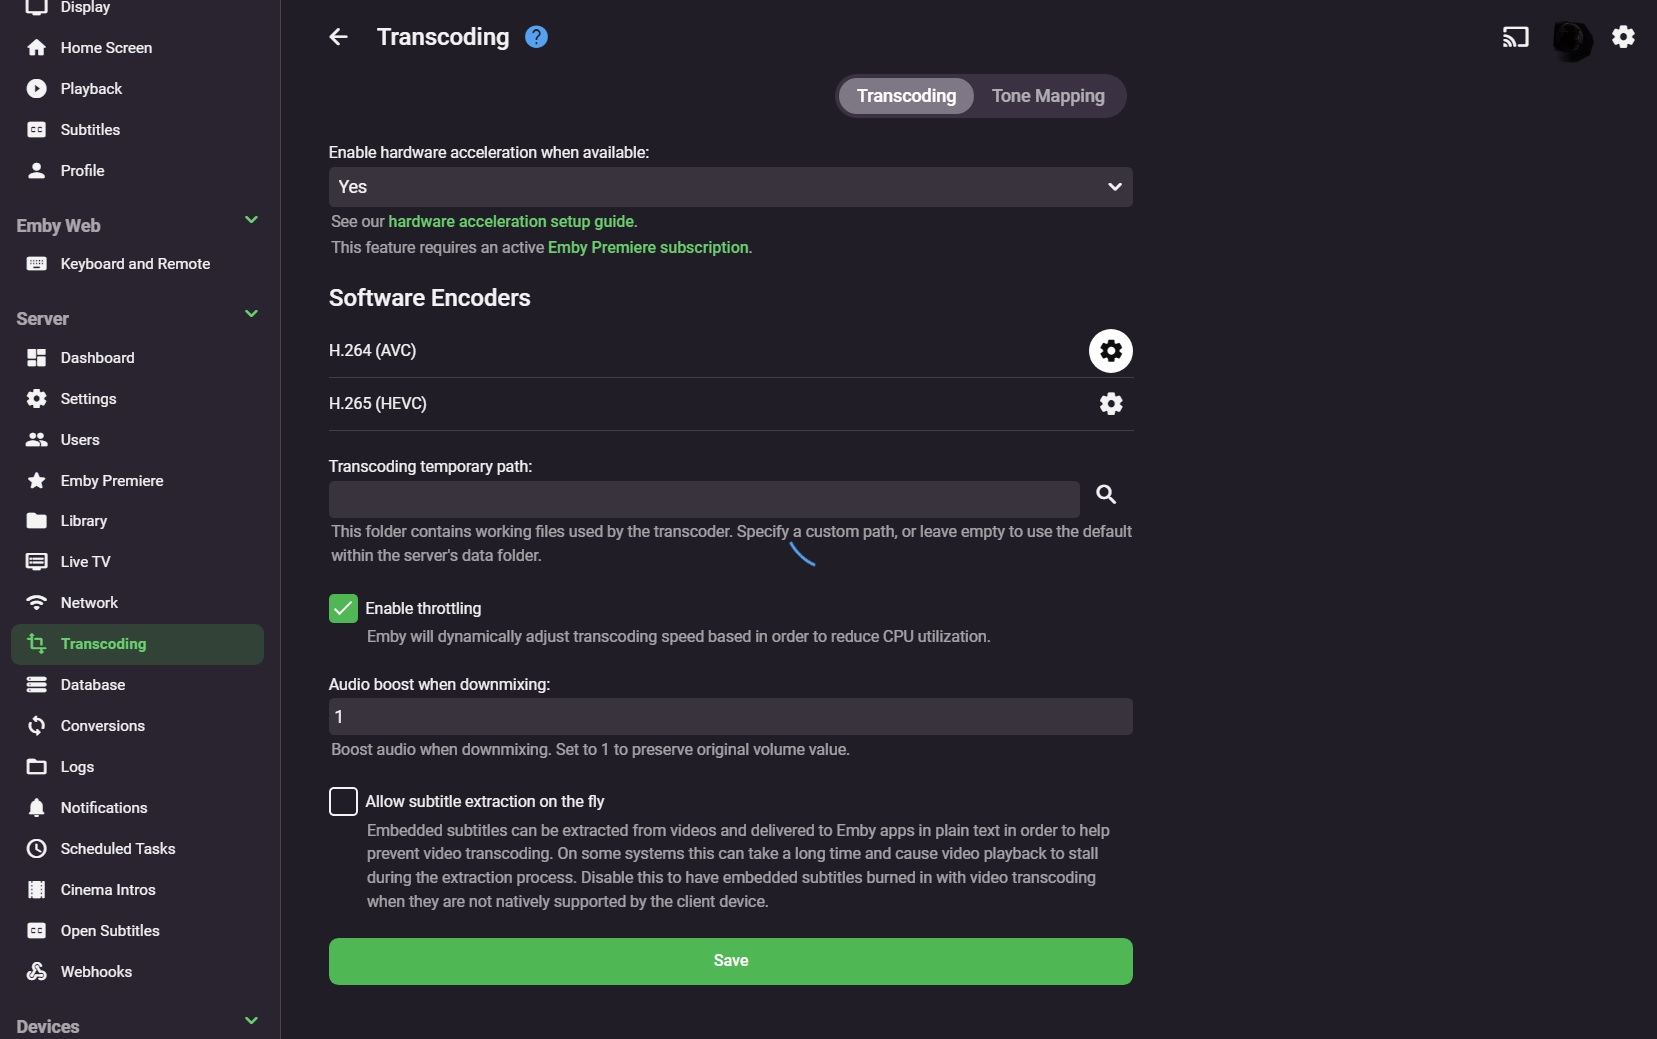1657x1039 pixels.
Task: Open the Cast to device icon
Action: [x=1514, y=37]
